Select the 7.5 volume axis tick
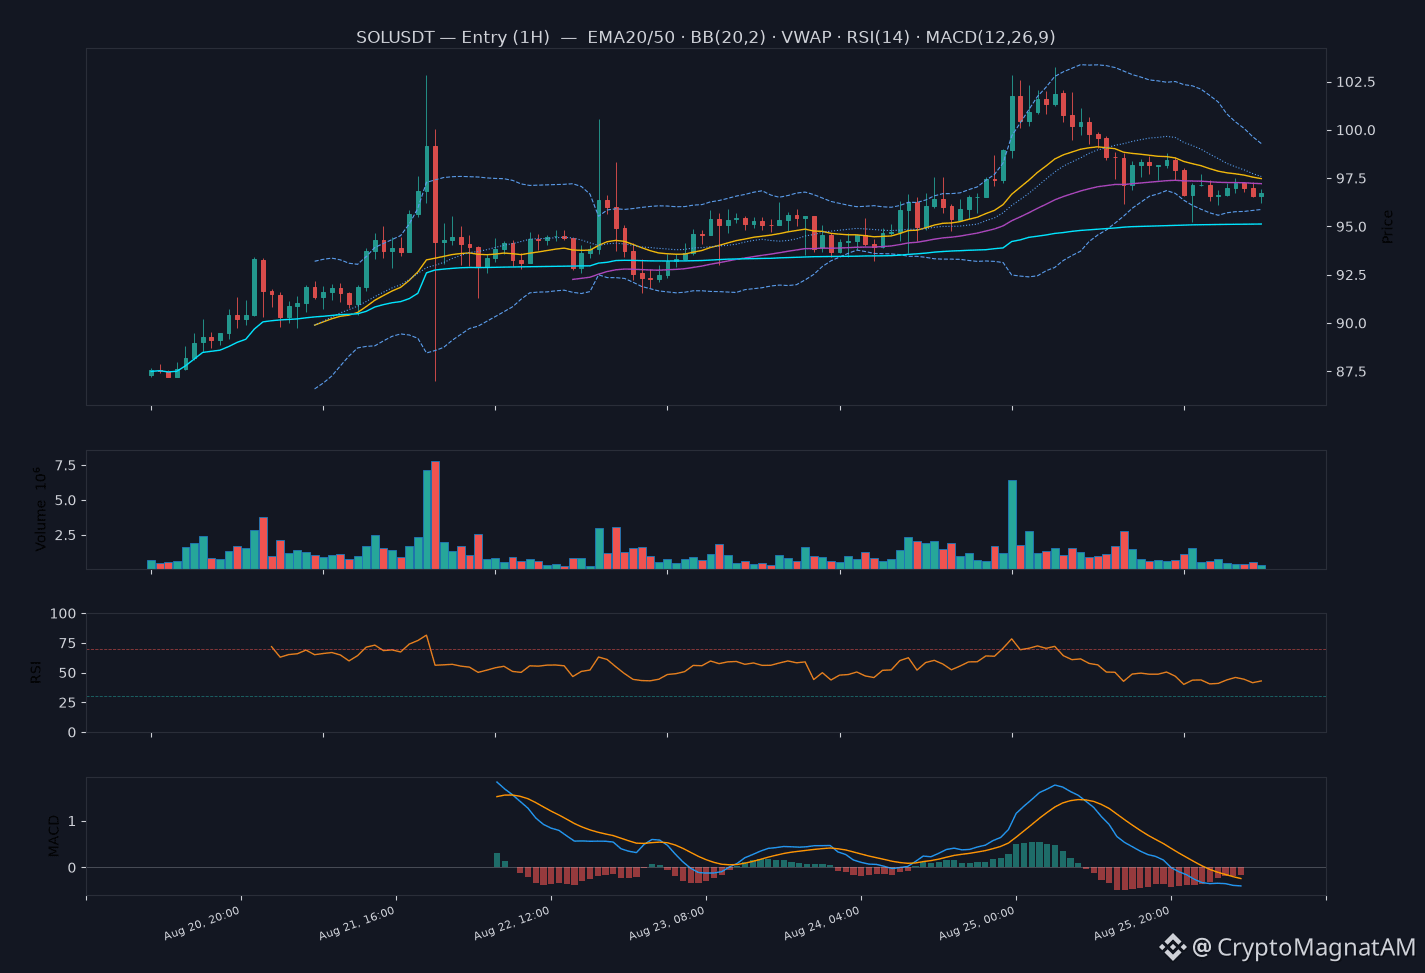The image size is (1425, 973). pyautogui.click(x=65, y=466)
